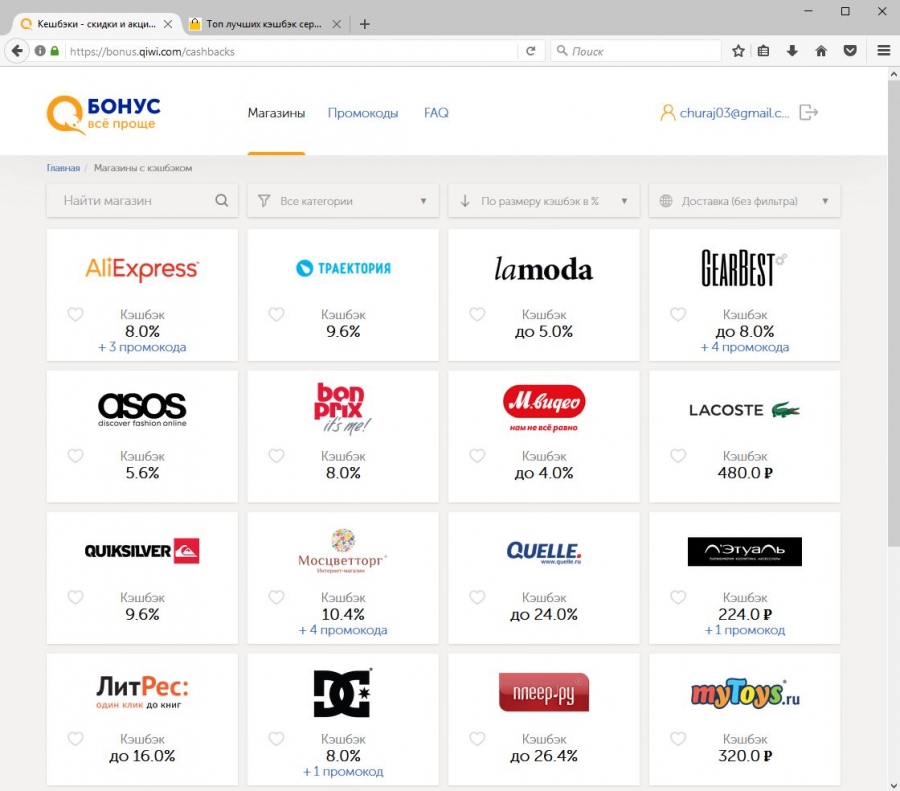Close the Кешбэки tab
This screenshot has width=900, height=791.
pyautogui.click(x=168, y=24)
